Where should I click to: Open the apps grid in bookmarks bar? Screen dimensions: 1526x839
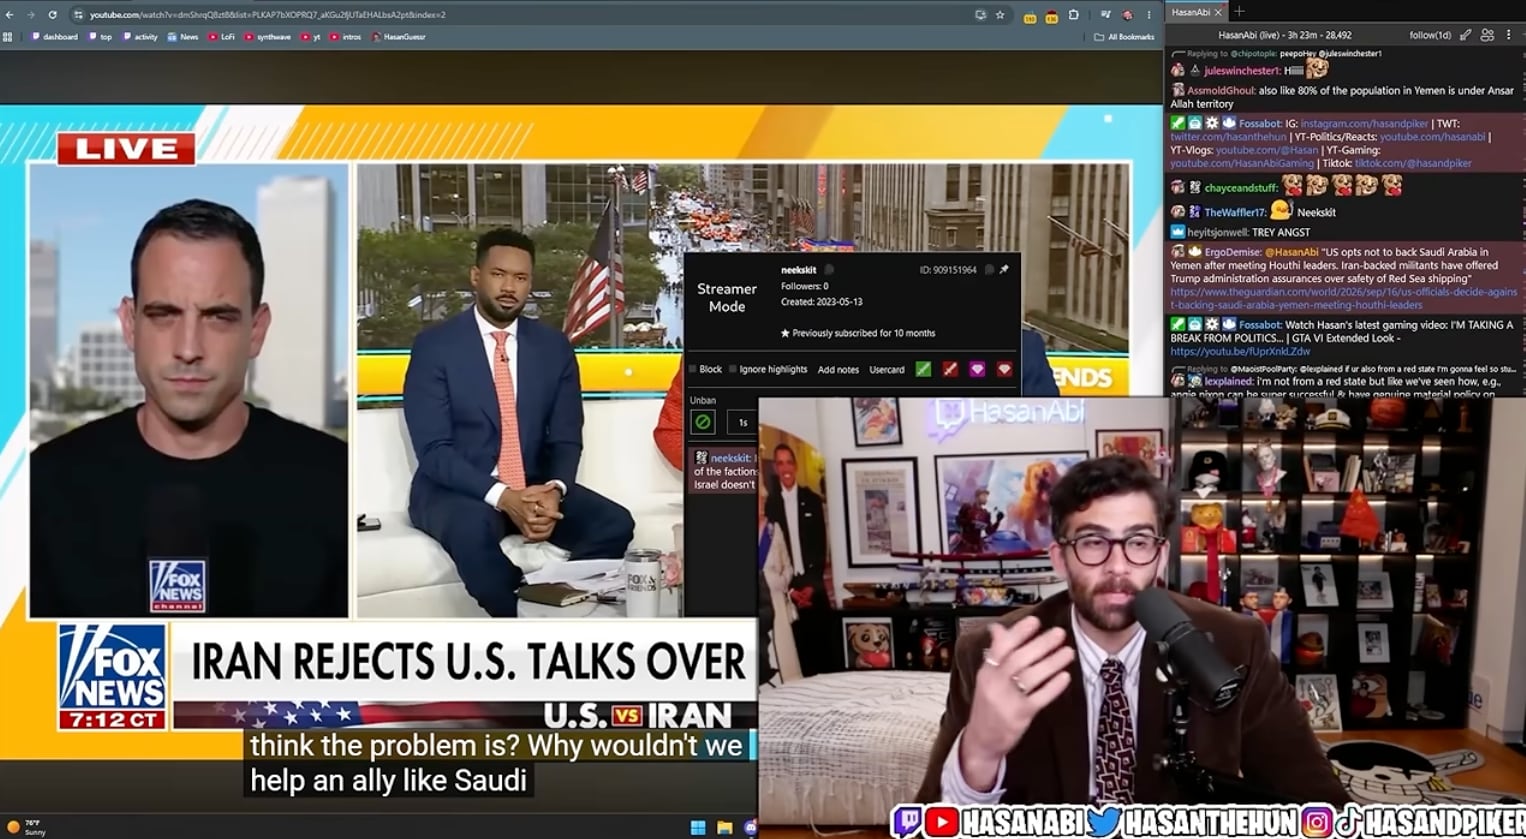click(x=8, y=37)
